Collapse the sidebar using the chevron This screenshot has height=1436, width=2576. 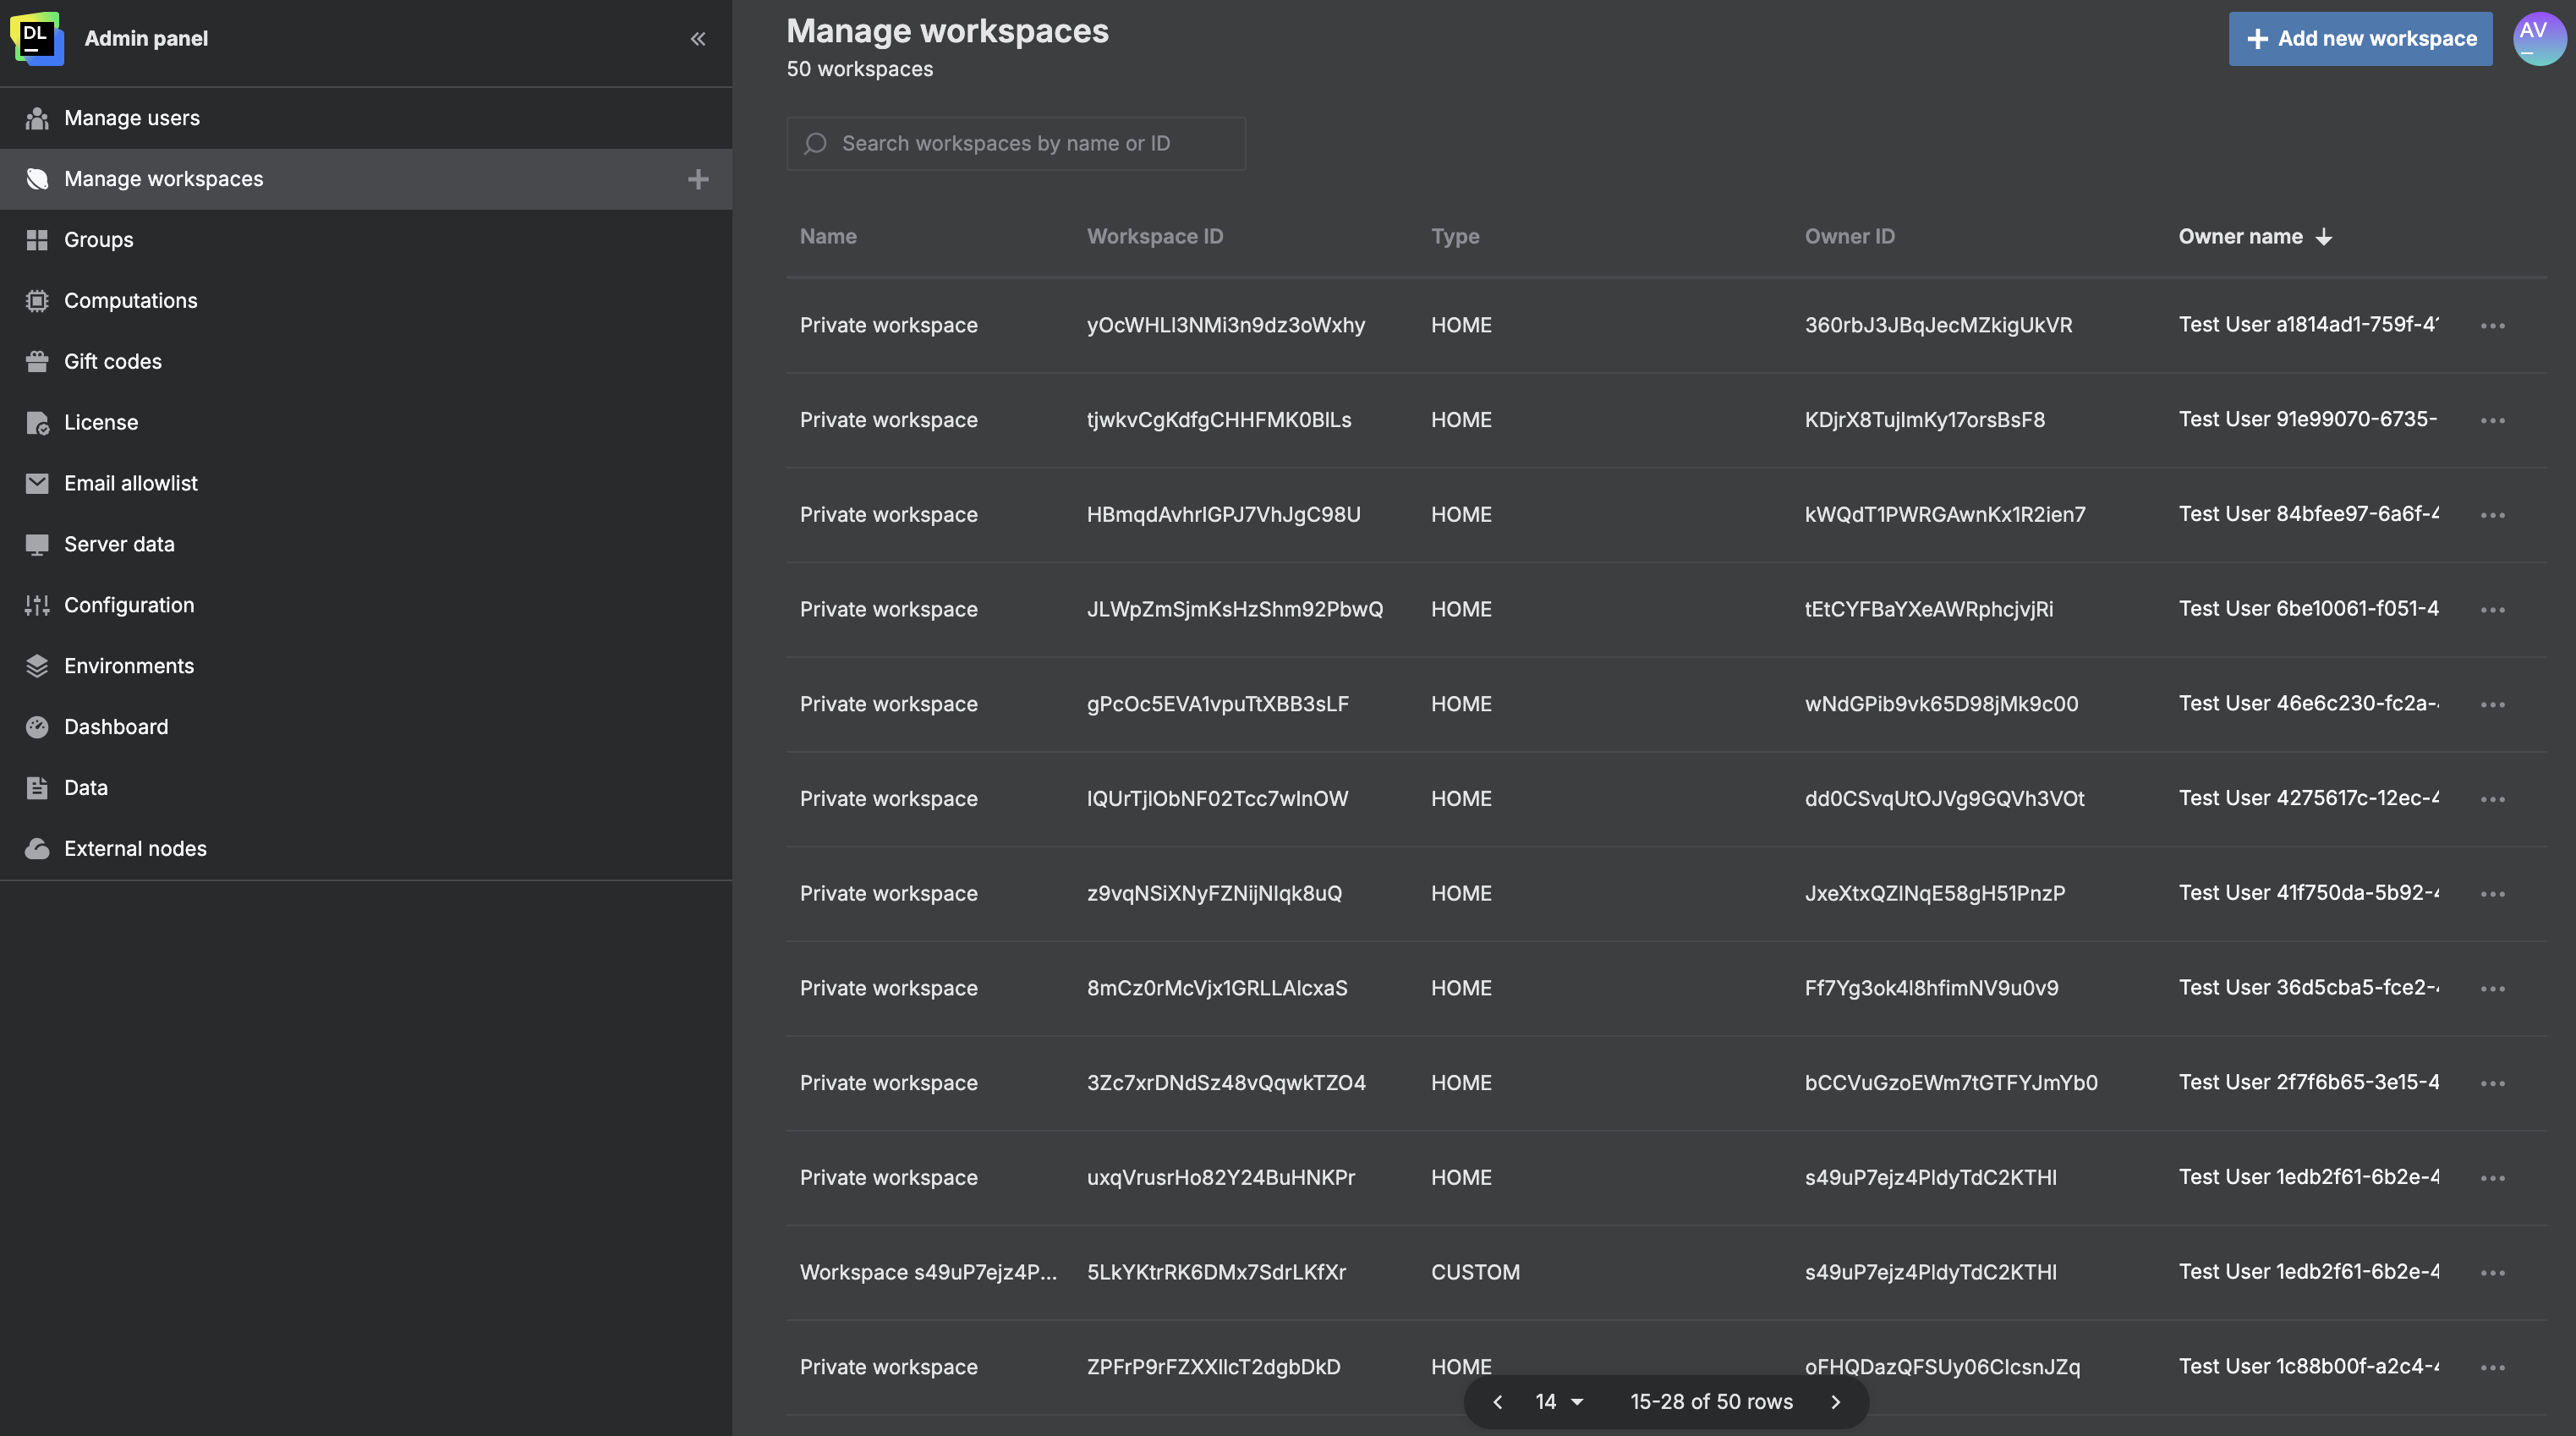(698, 38)
